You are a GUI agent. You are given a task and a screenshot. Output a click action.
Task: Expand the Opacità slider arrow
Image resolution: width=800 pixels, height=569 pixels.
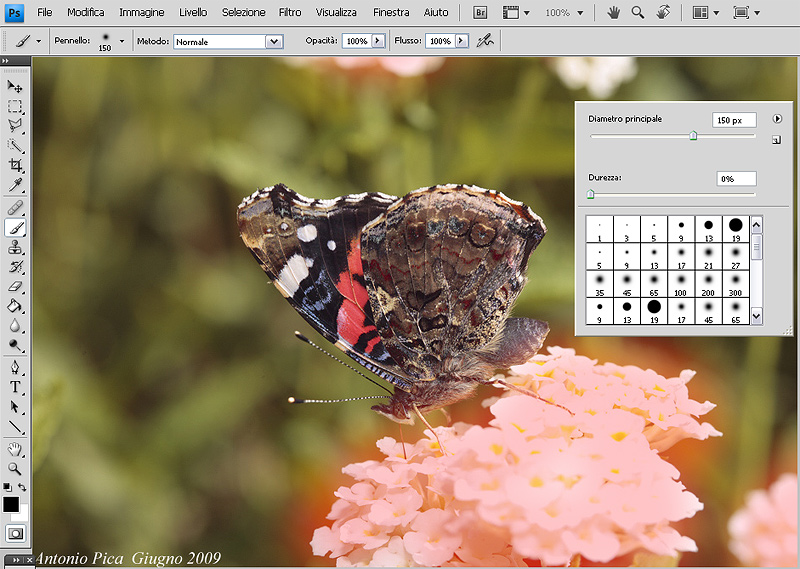tap(377, 41)
